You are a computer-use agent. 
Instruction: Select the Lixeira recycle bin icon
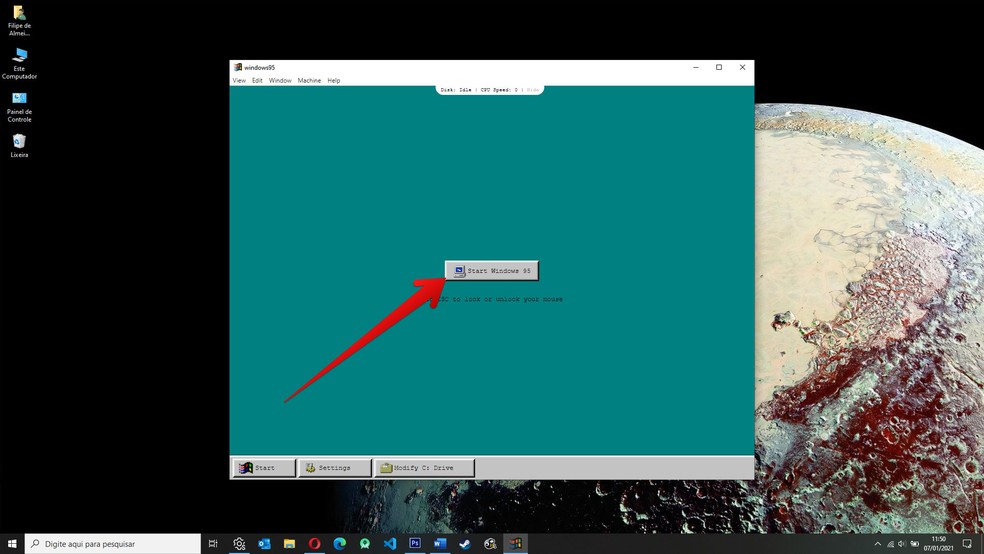tap(19, 146)
